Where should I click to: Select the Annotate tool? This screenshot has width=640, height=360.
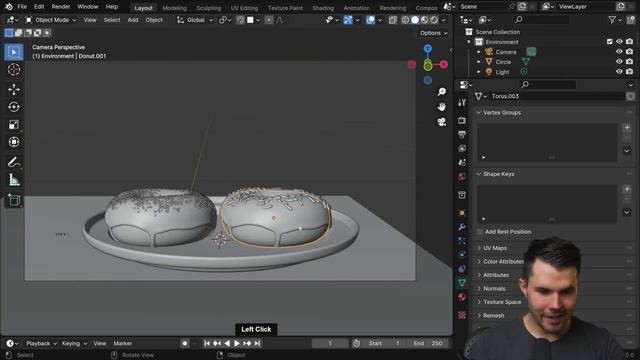14,162
